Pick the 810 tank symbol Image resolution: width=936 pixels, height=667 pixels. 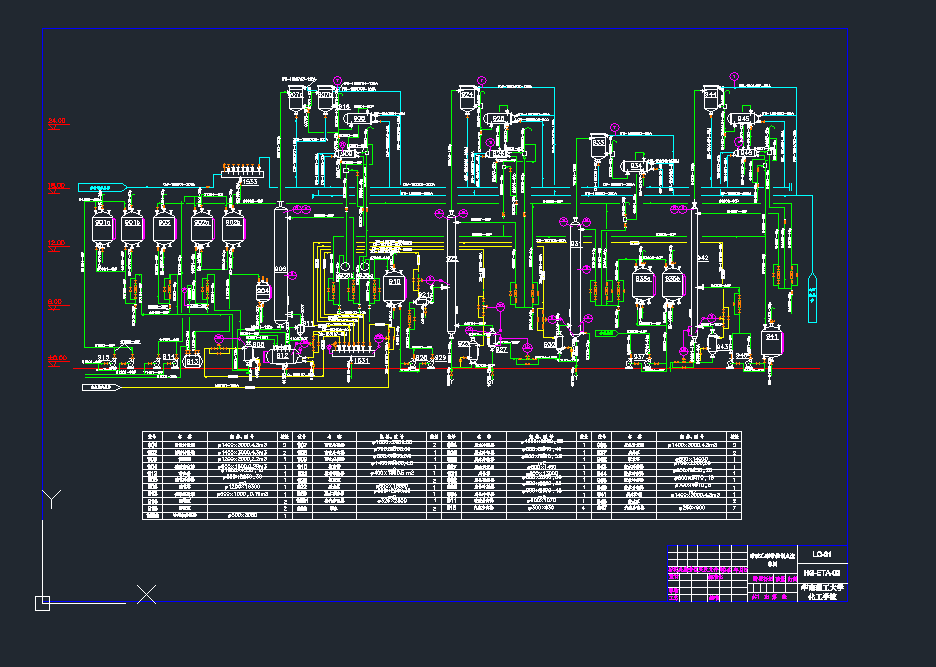(x=394, y=283)
